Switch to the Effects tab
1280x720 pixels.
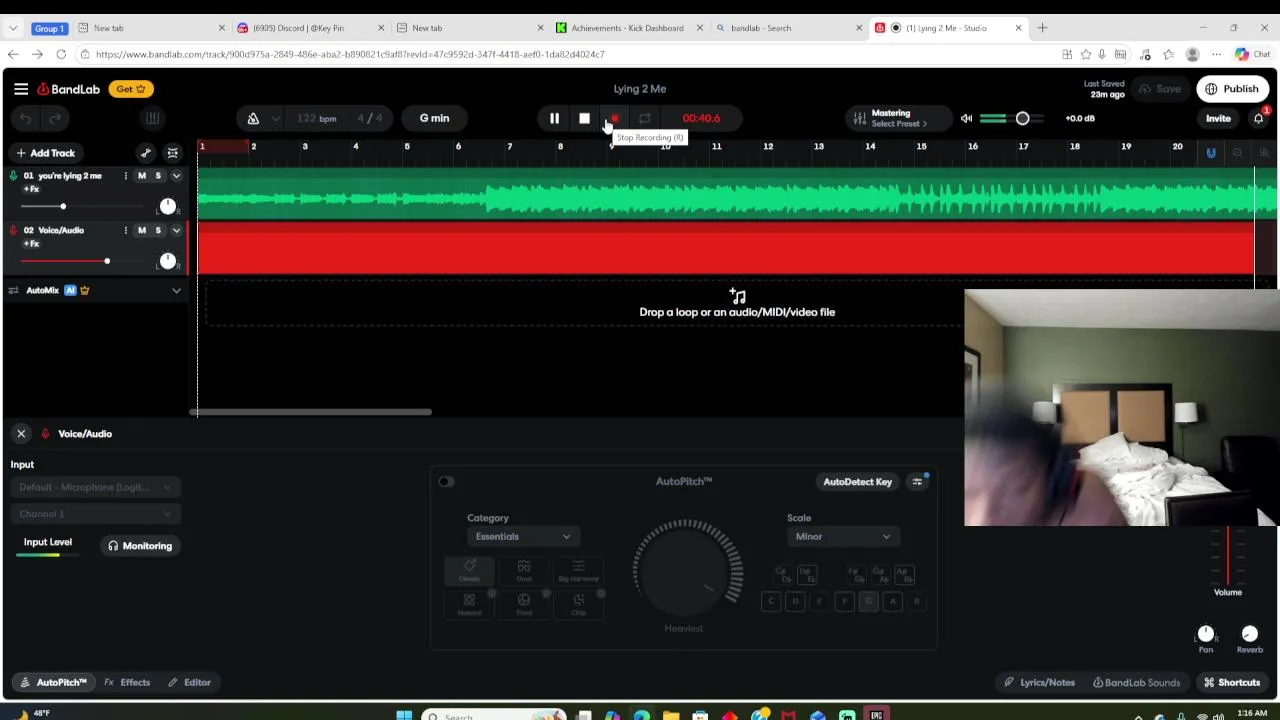(127, 683)
